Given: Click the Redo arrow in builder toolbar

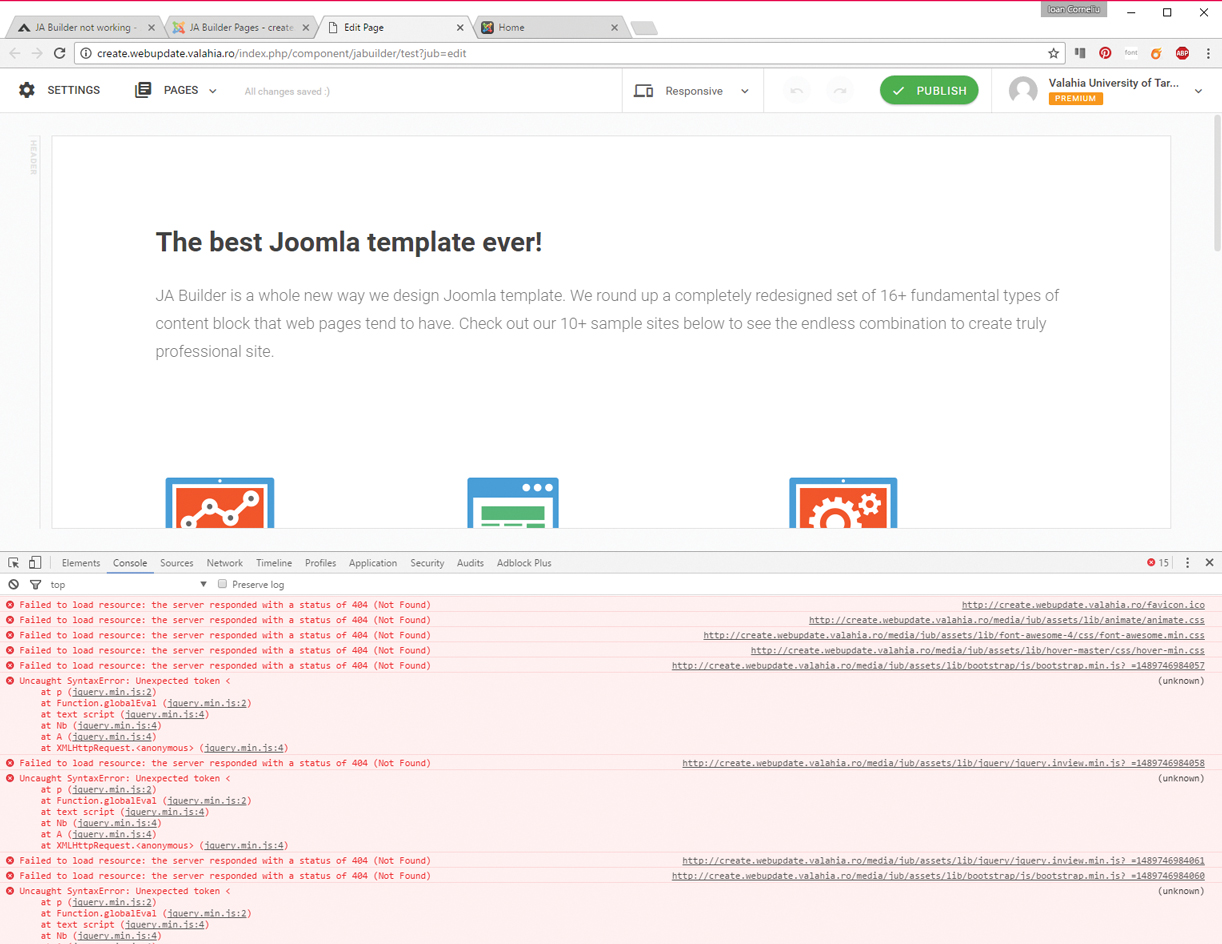Looking at the screenshot, I should pyautogui.click(x=840, y=91).
